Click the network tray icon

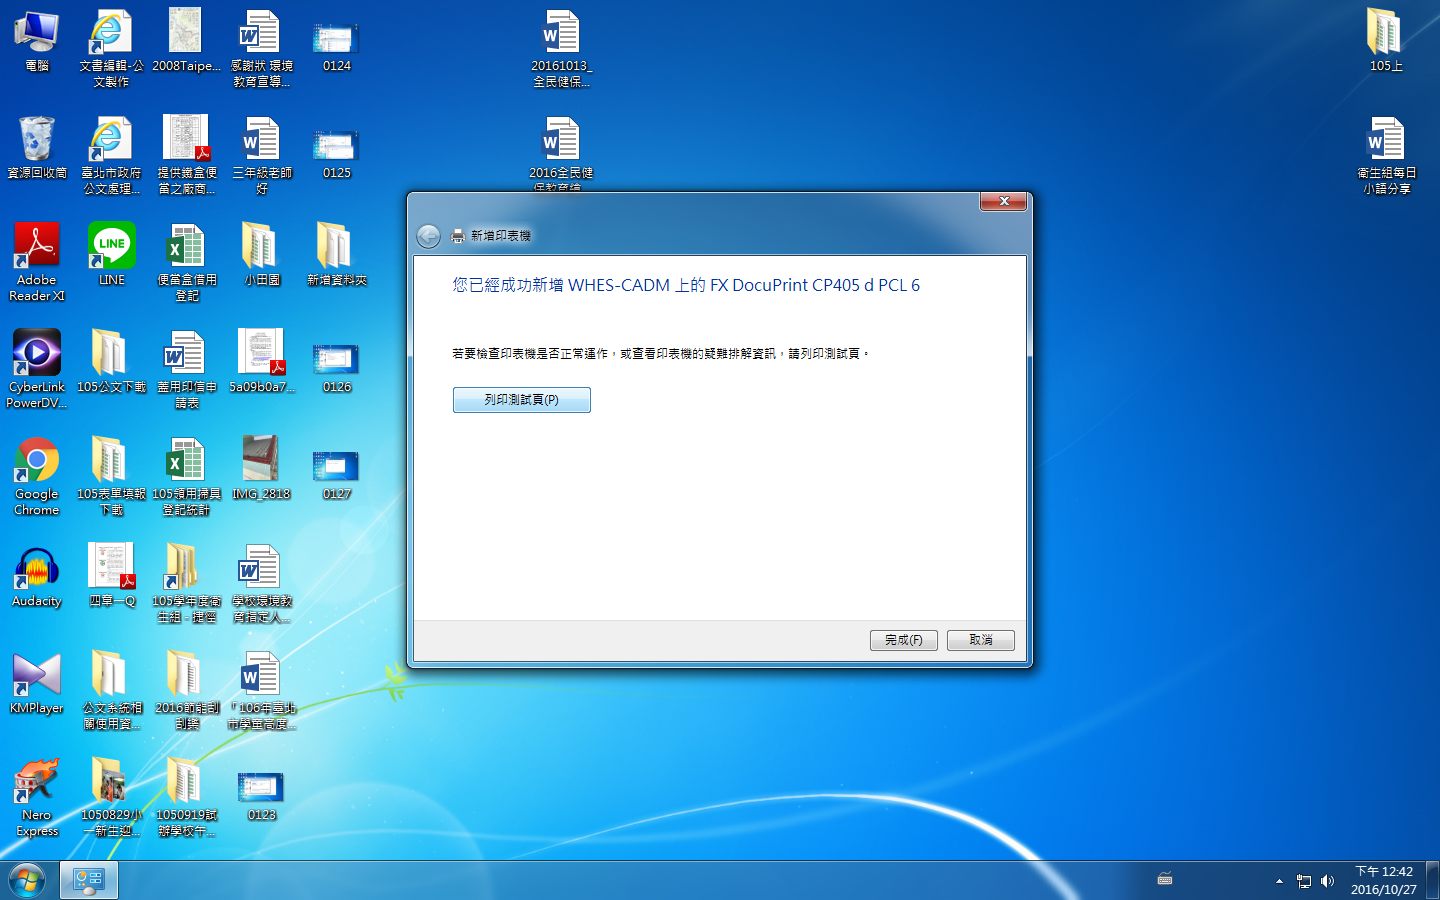[x=1303, y=881]
